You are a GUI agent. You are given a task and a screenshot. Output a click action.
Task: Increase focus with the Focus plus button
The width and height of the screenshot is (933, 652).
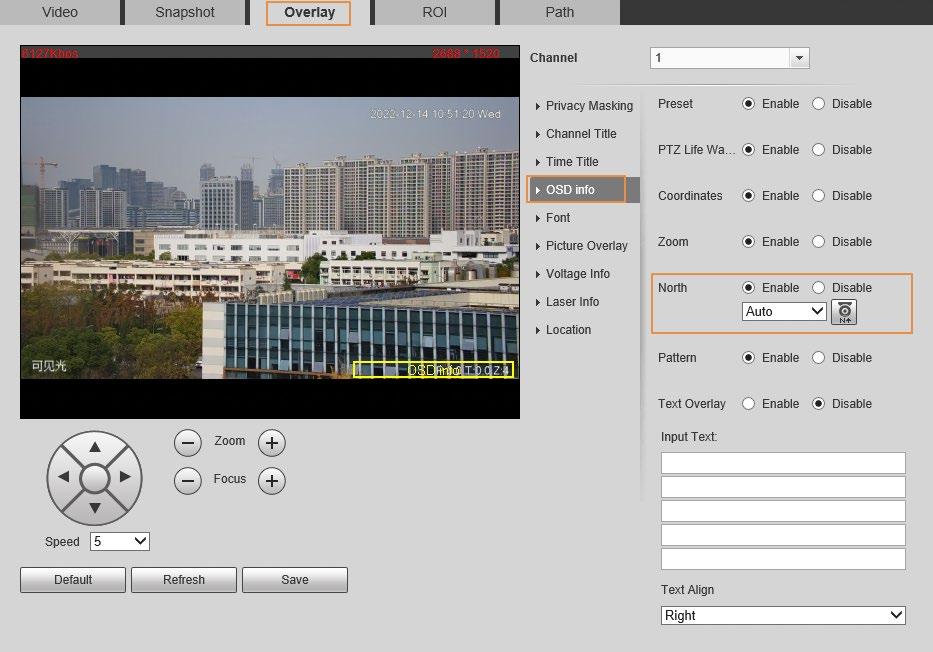click(271, 481)
